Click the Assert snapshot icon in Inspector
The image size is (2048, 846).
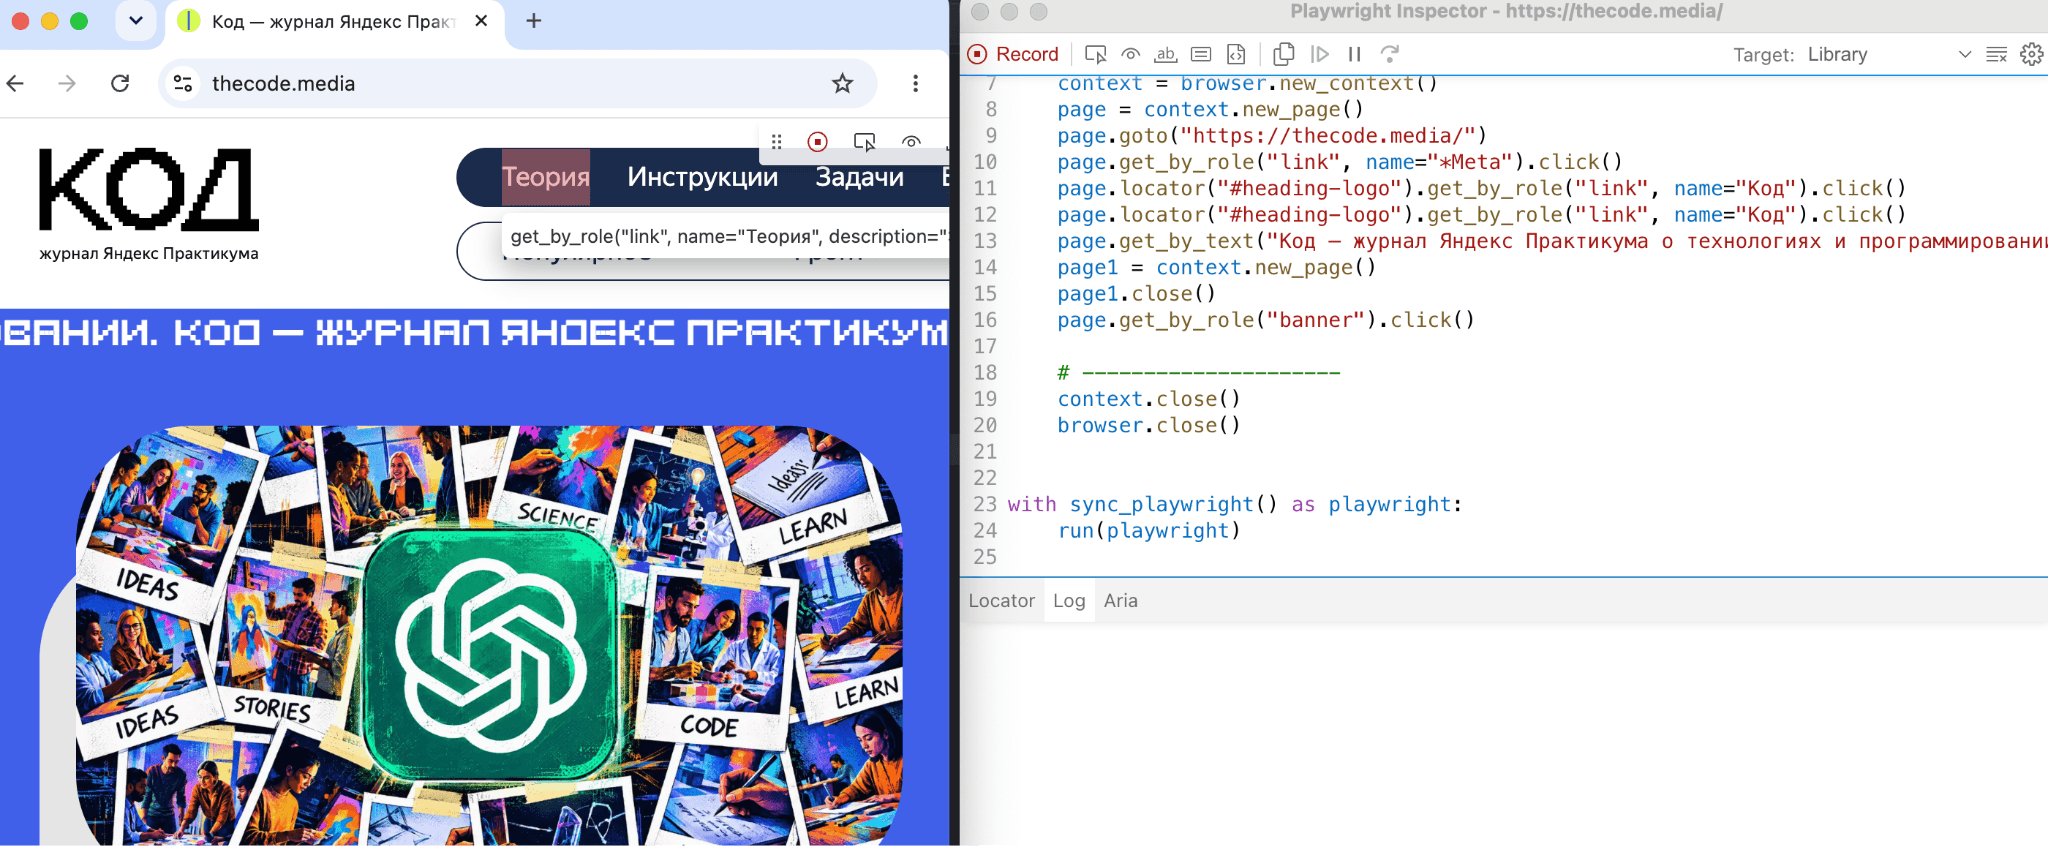[x=1236, y=54]
